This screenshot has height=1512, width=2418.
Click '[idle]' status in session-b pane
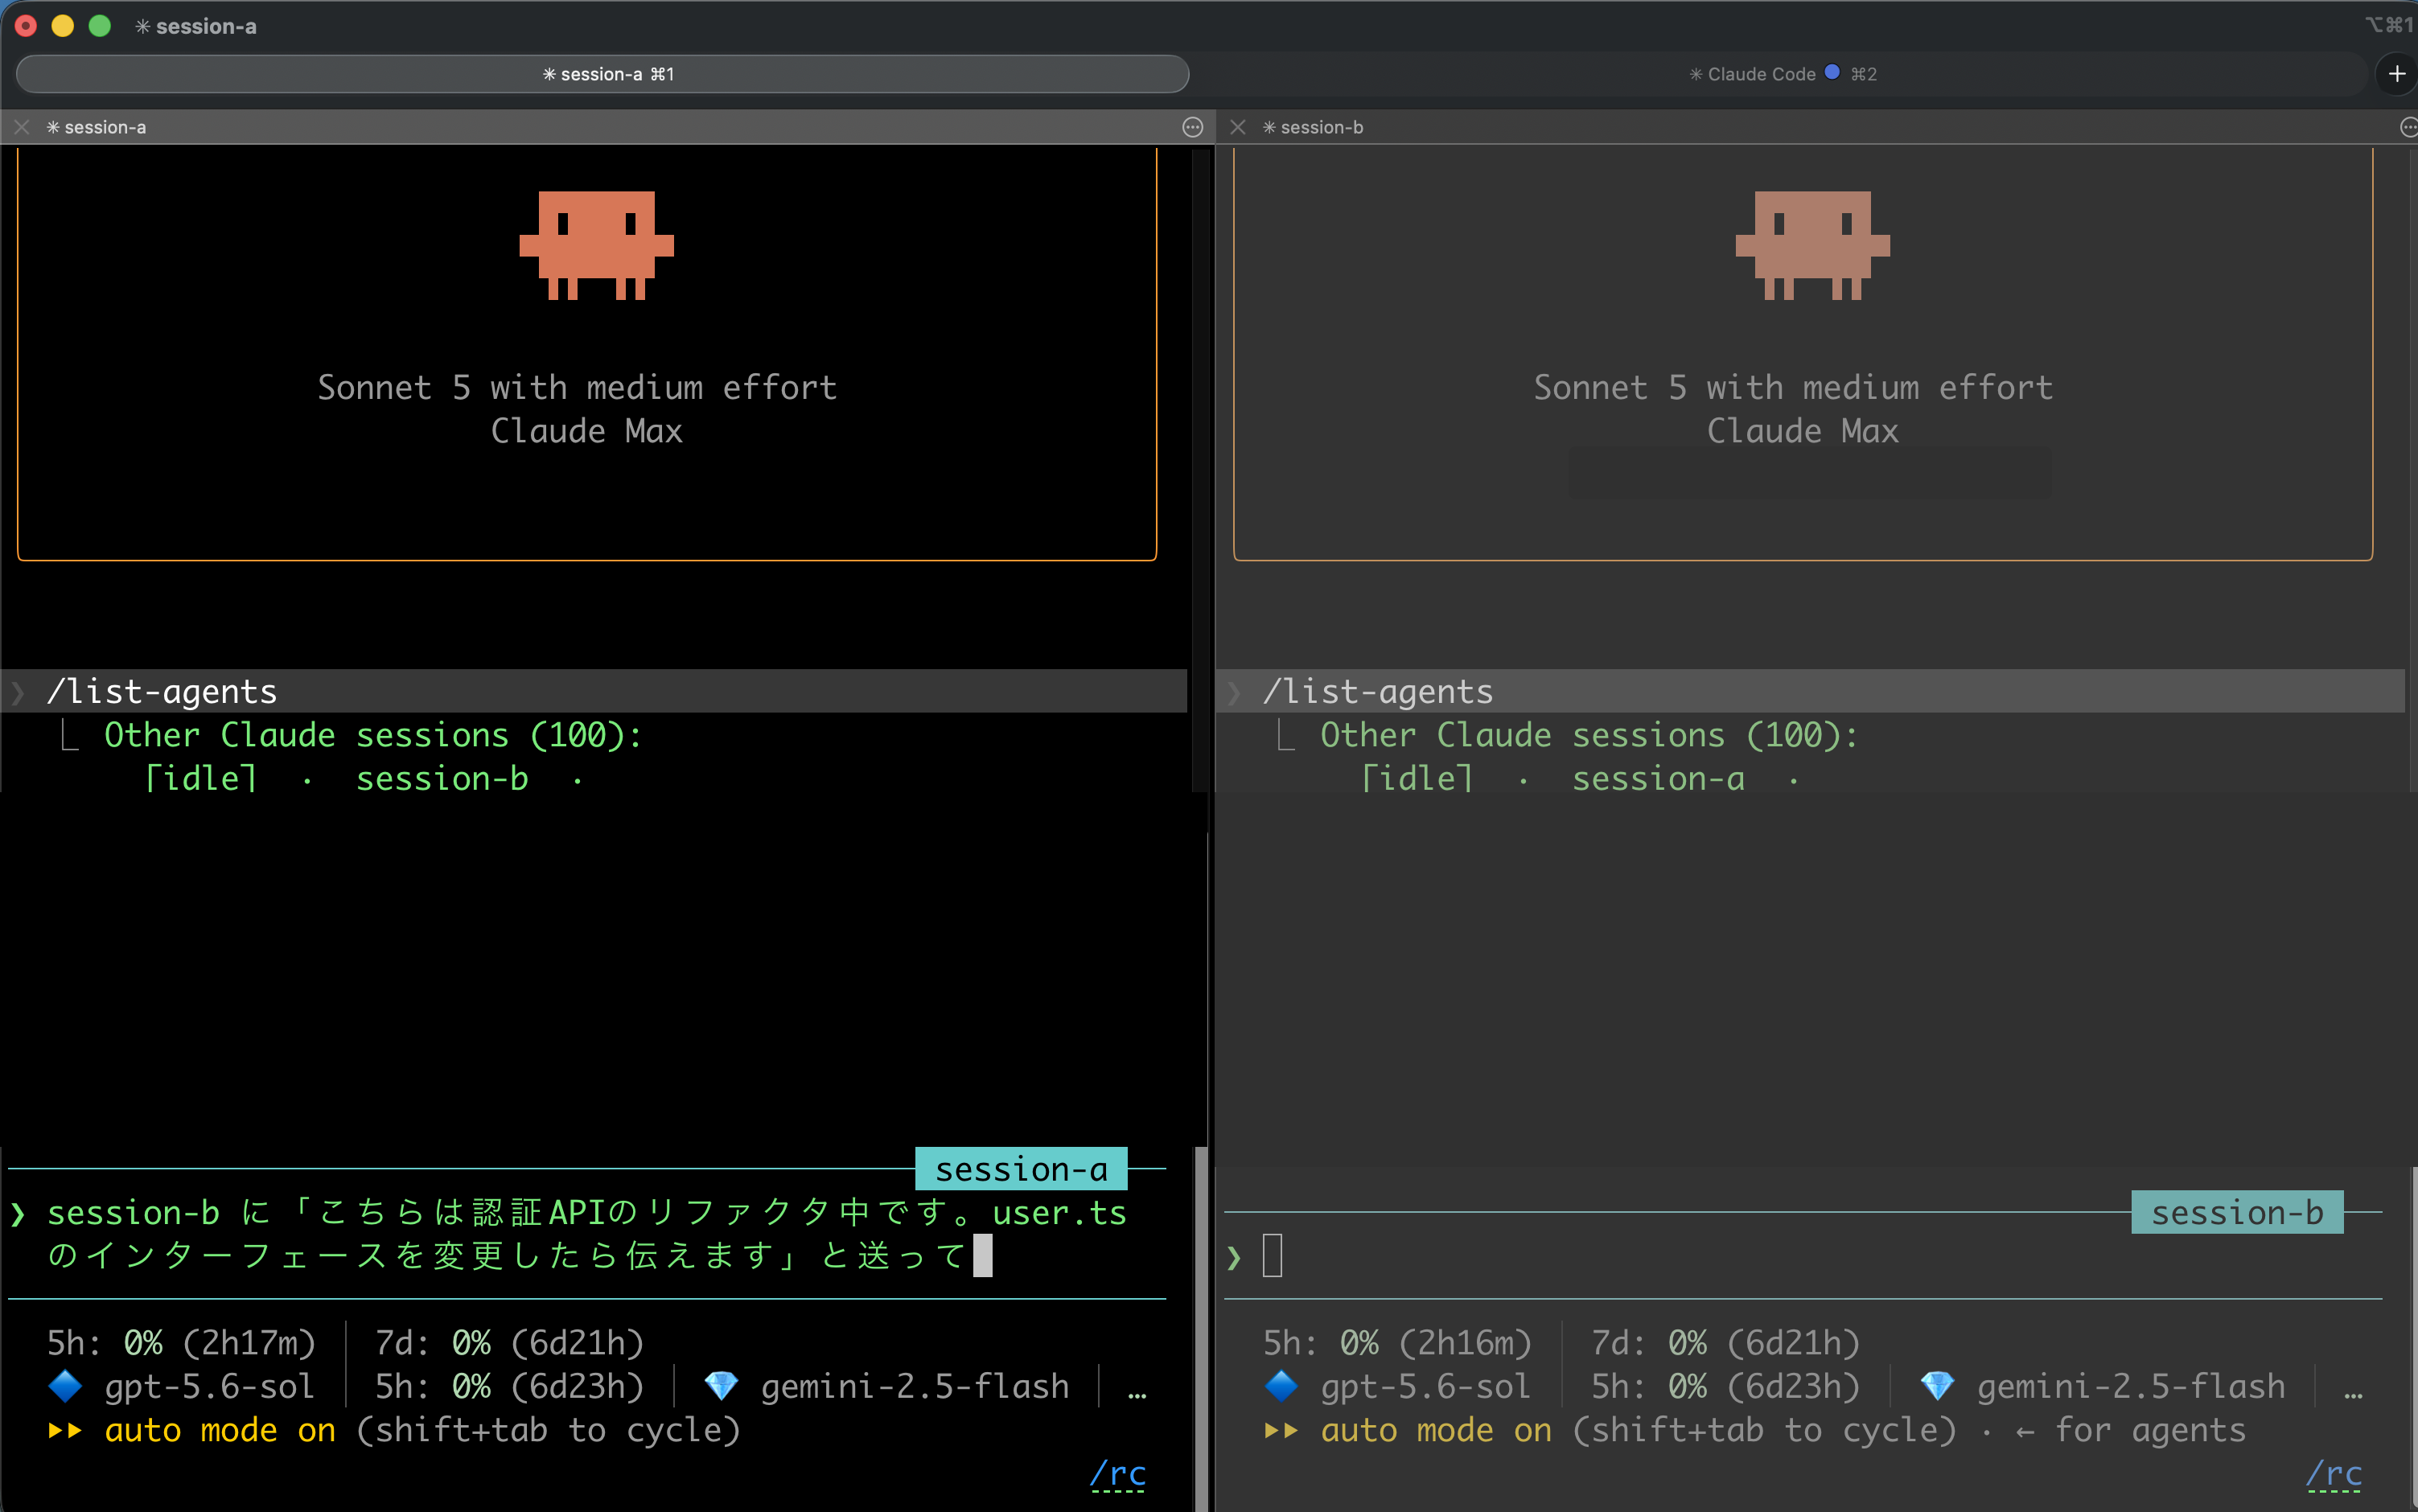point(1417,779)
